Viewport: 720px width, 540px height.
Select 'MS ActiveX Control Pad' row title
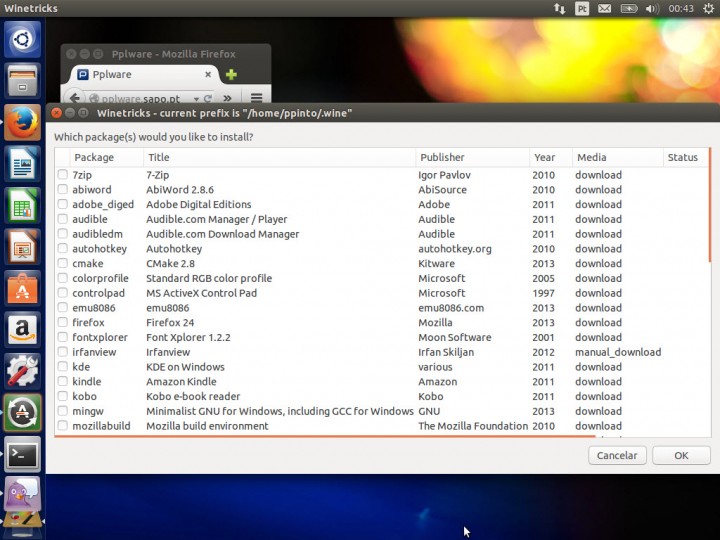202,293
